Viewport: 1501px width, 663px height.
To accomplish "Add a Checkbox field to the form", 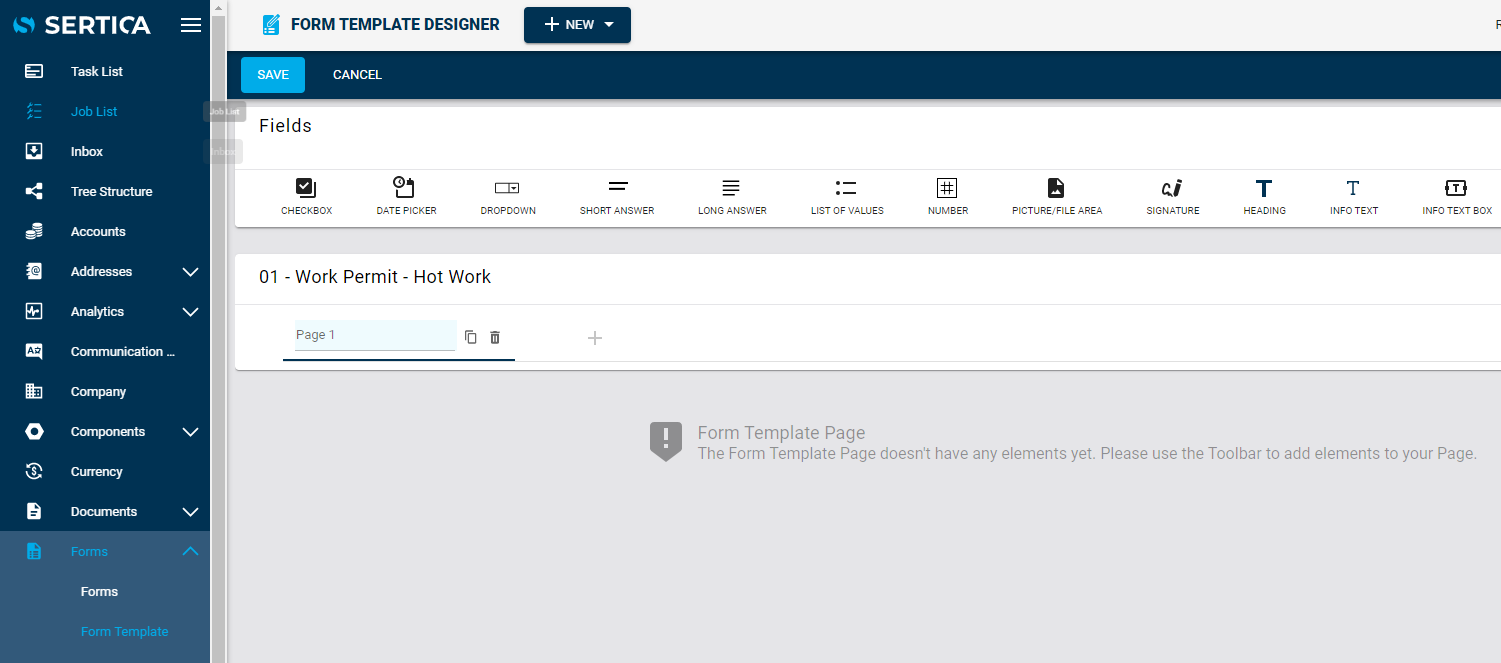I will point(306,196).
